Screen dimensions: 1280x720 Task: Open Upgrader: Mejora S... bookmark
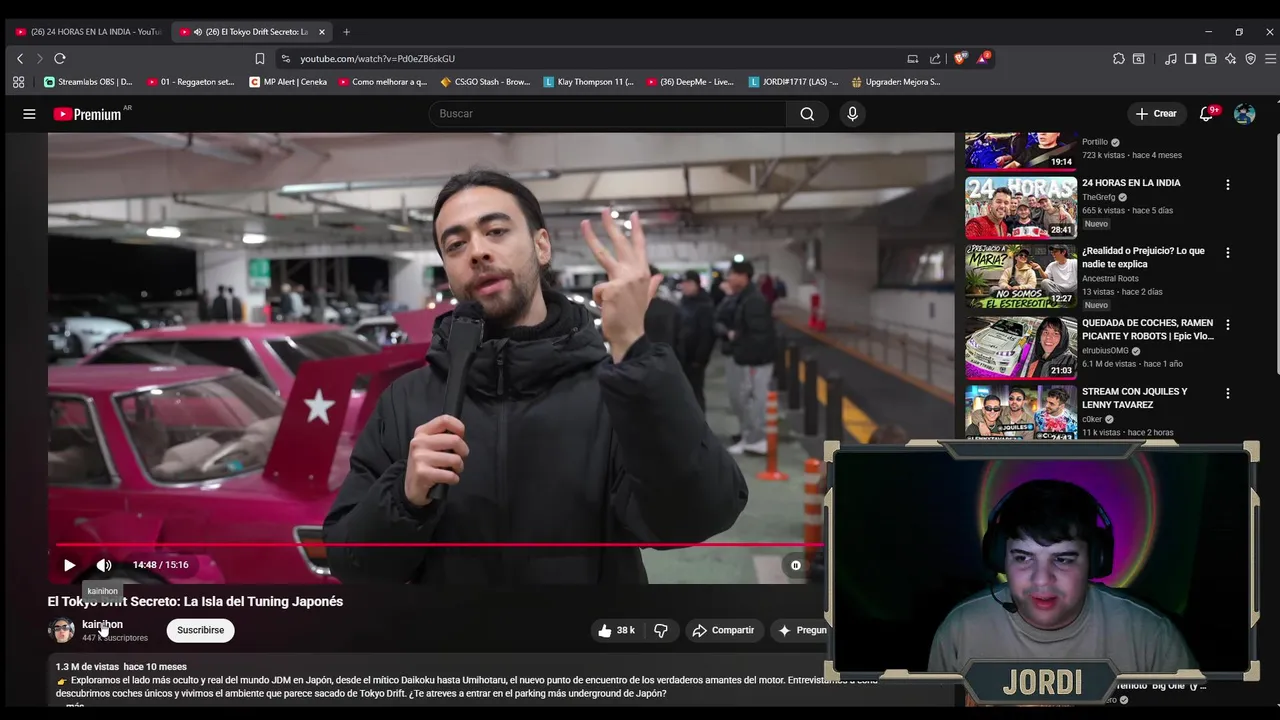(x=895, y=82)
